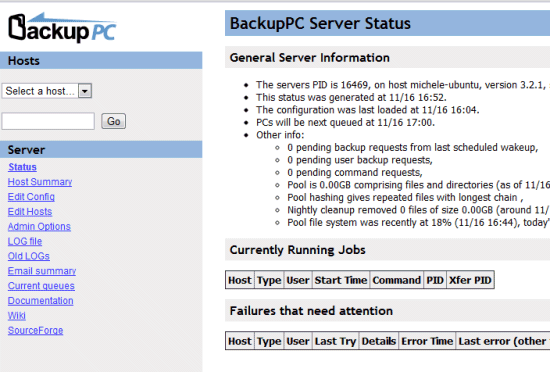
Task: Click the Details column header
Action: [x=379, y=341]
